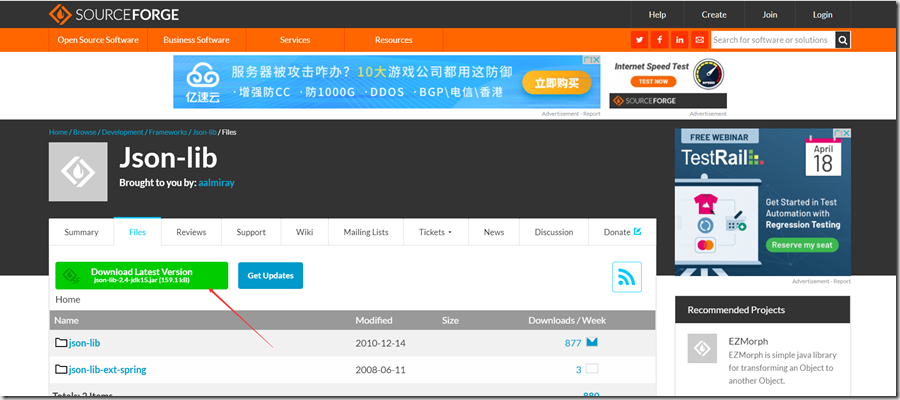Open the json-lib folder link
Image resolution: width=900 pixels, height=400 pixels.
tap(84, 343)
